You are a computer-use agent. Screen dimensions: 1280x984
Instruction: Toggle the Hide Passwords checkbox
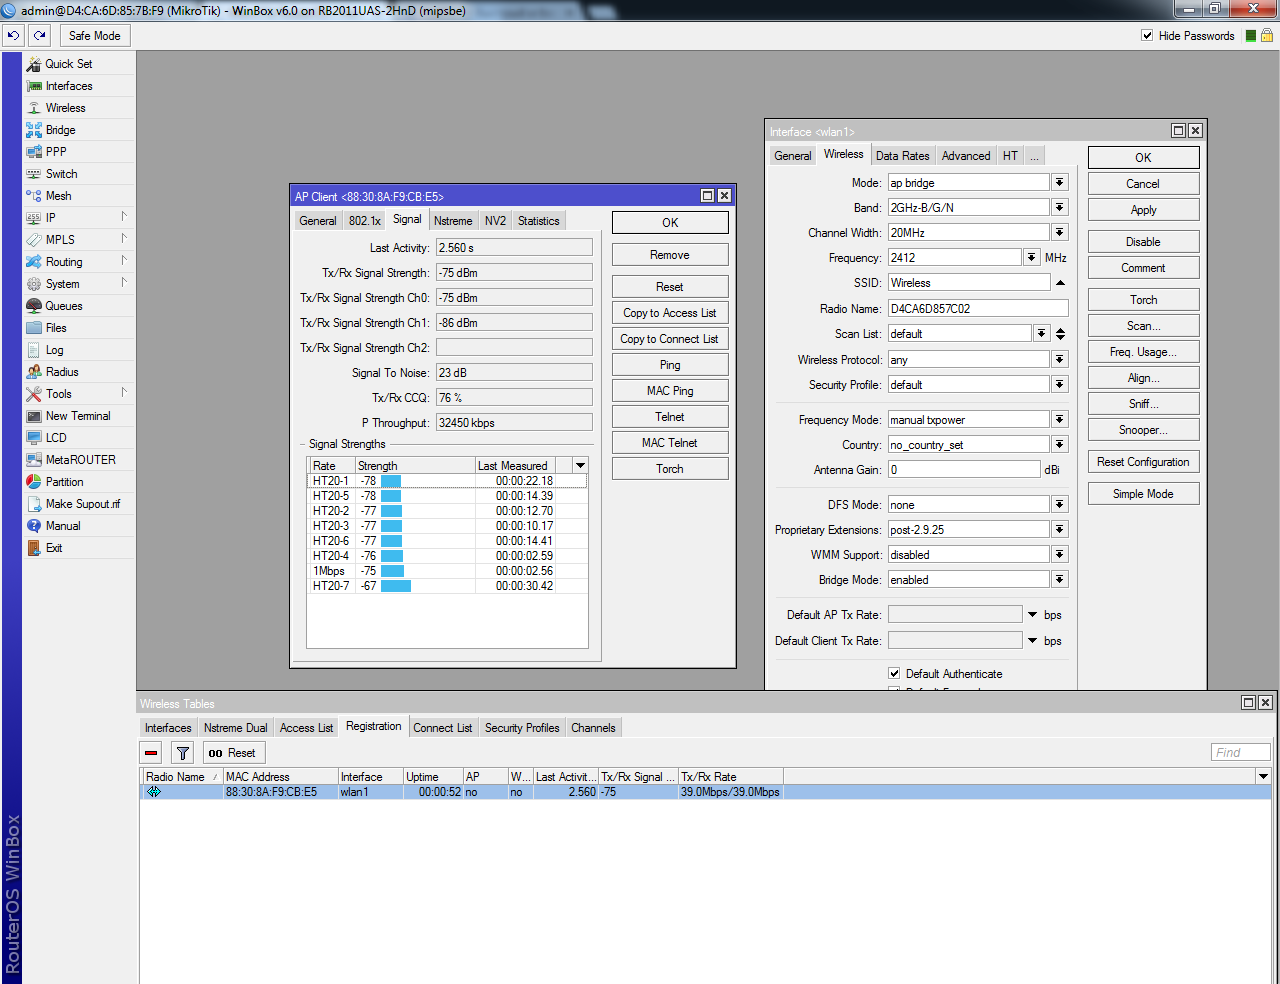click(1147, 35)
